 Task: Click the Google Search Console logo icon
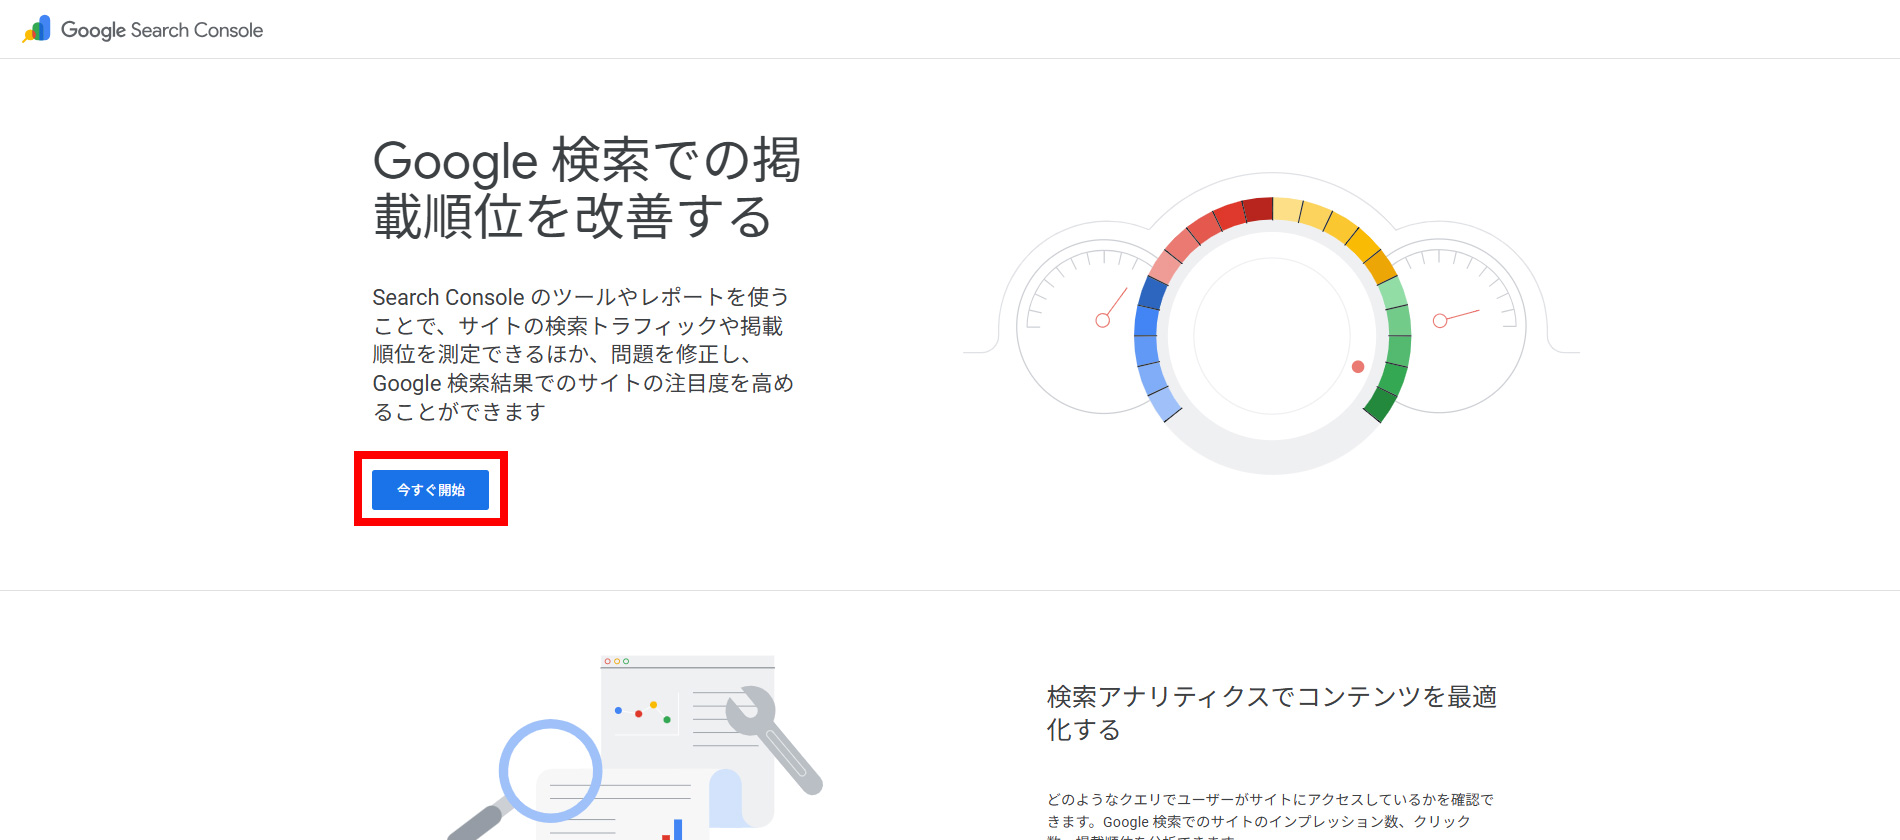click(37, 30)
